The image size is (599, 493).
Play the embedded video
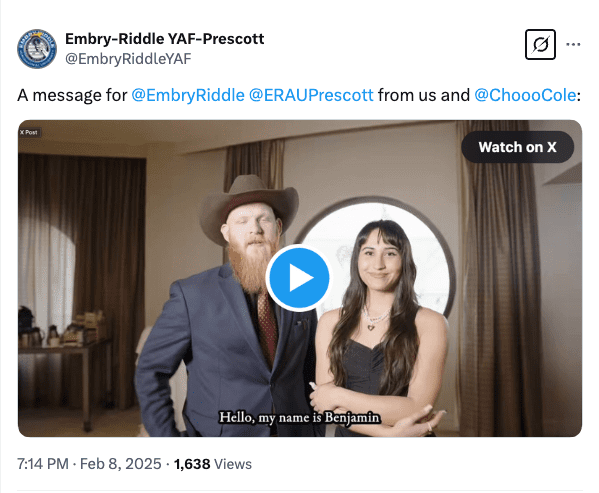(298, 278)
